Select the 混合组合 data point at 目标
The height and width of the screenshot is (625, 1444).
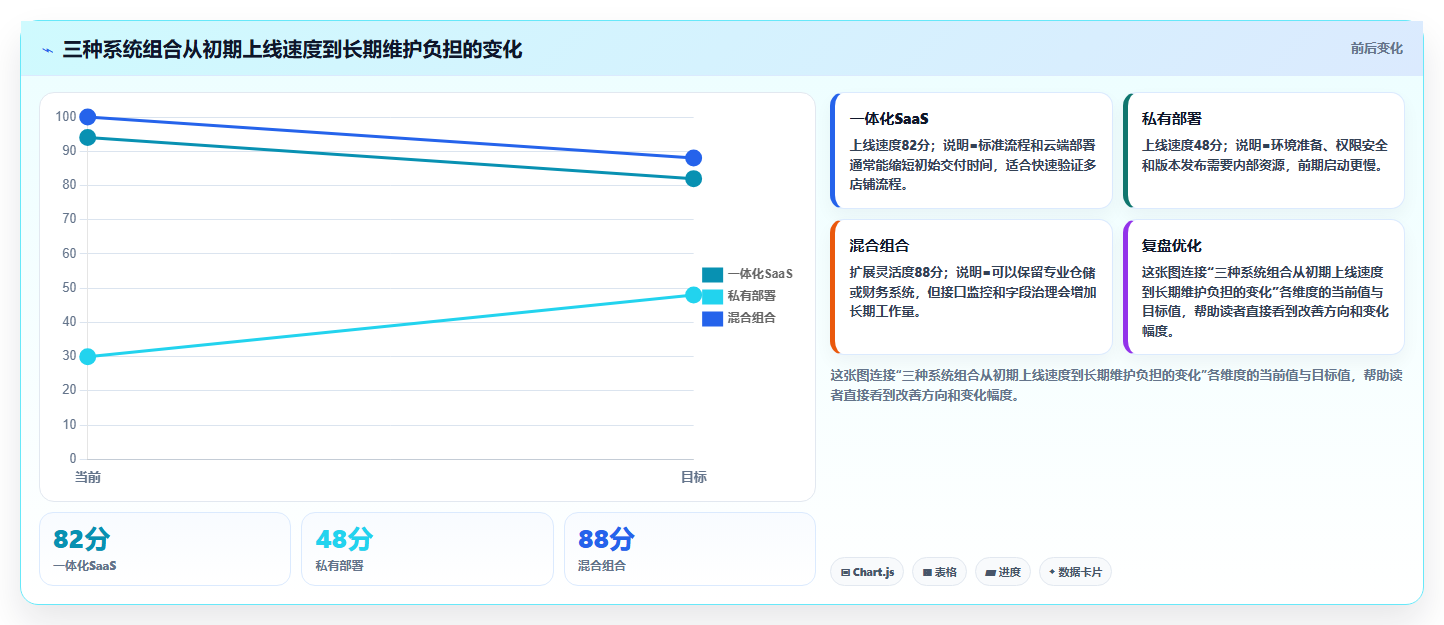click(694, 158)
